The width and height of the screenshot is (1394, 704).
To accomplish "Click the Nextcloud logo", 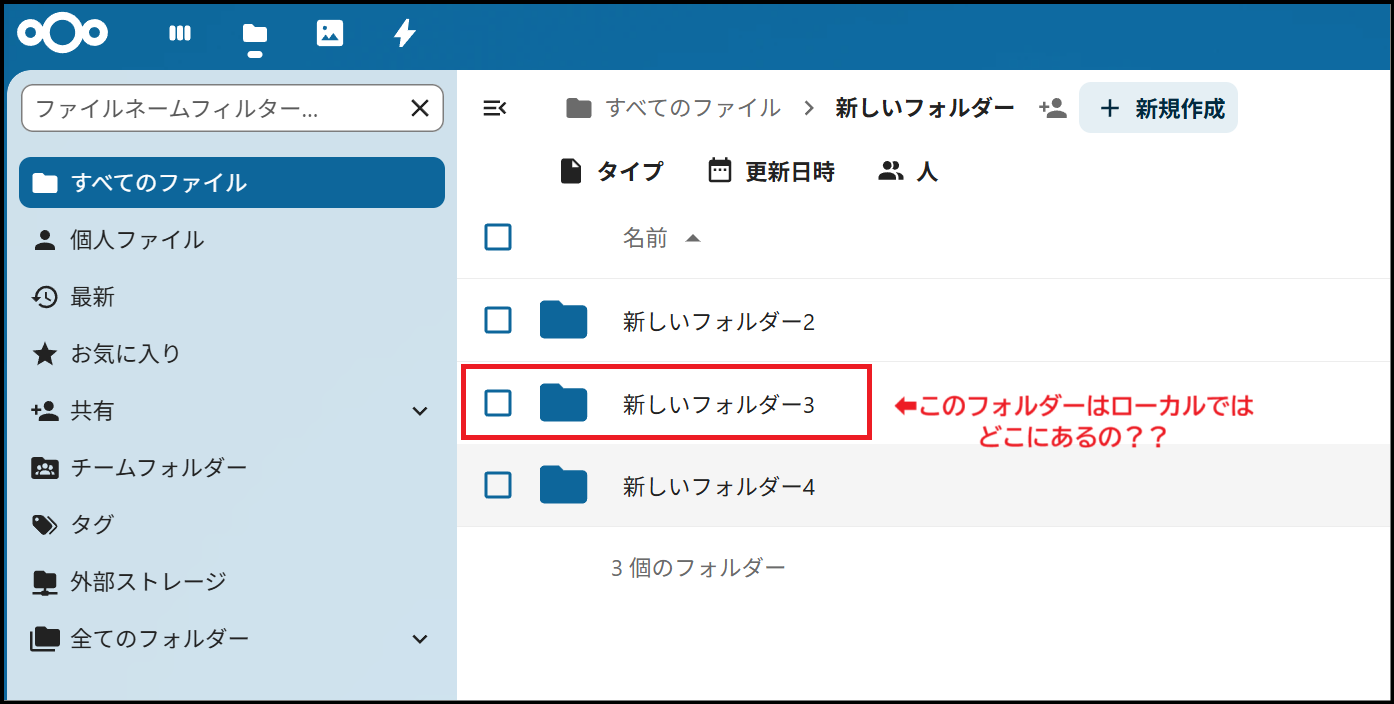I will [x=62, y=33].
